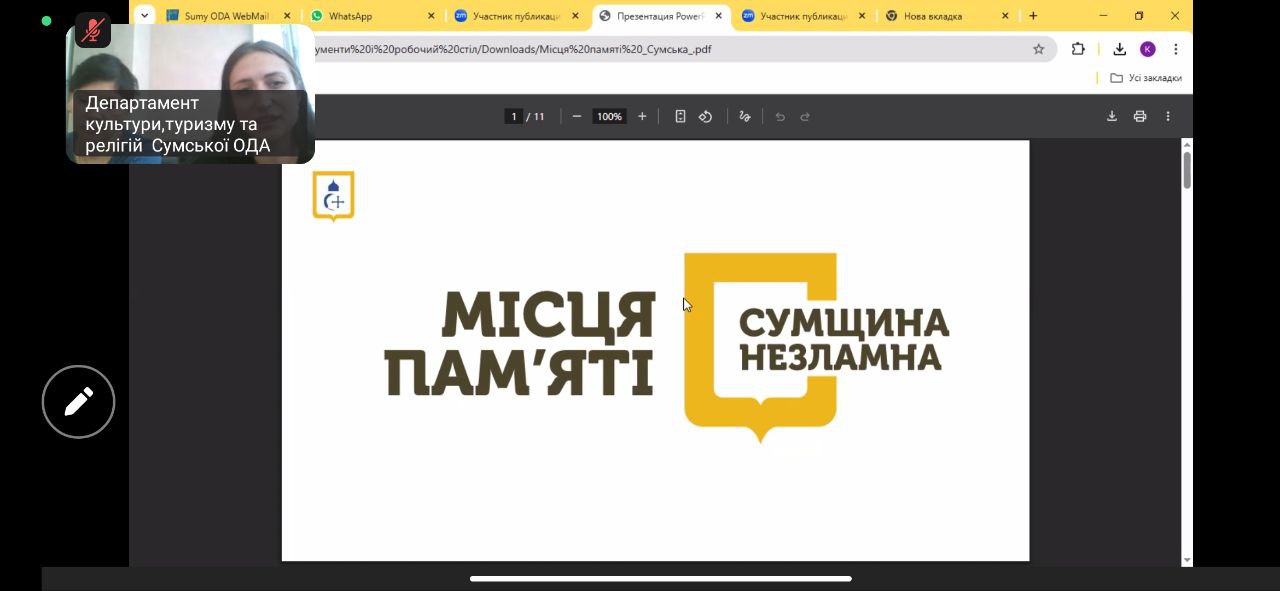Click the small yellow emblem on the slide
This screenshot has width=1280, height=591.
coord(333,196)
